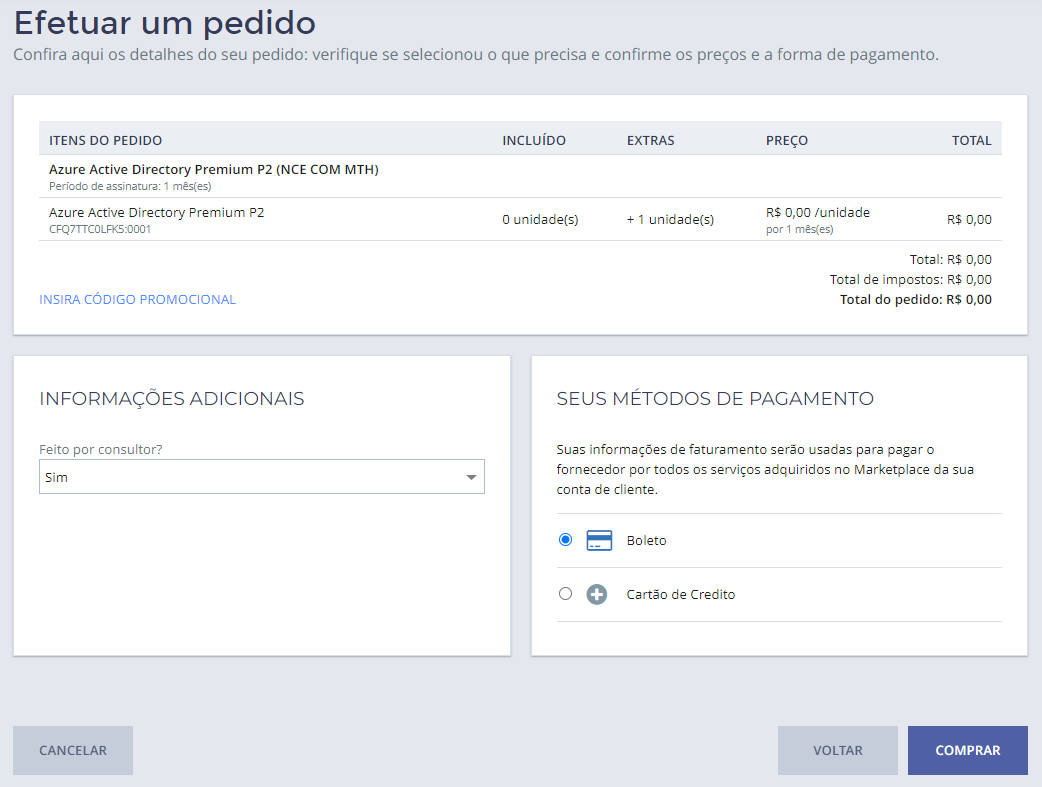This screenshot has height=787, width=1042.
Task: Click the EXTRAS column header
Action: [x=650, y=141]
